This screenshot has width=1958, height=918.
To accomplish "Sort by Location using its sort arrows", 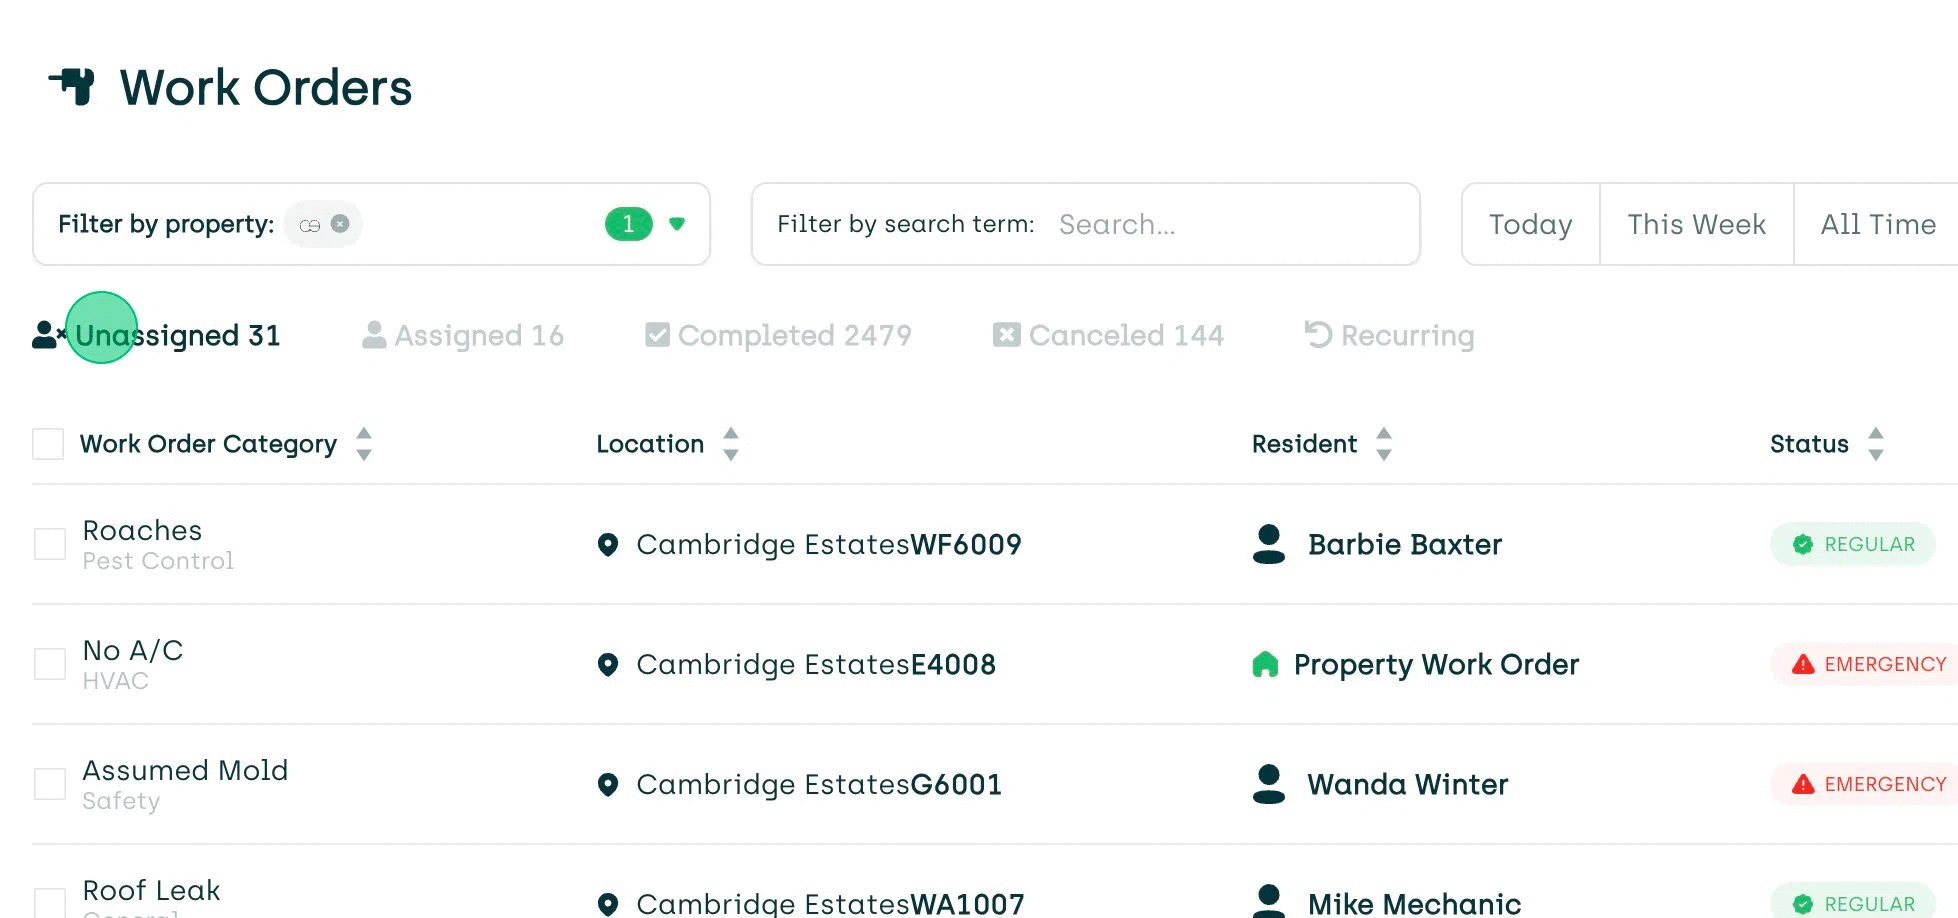I will tap(730, 443).
